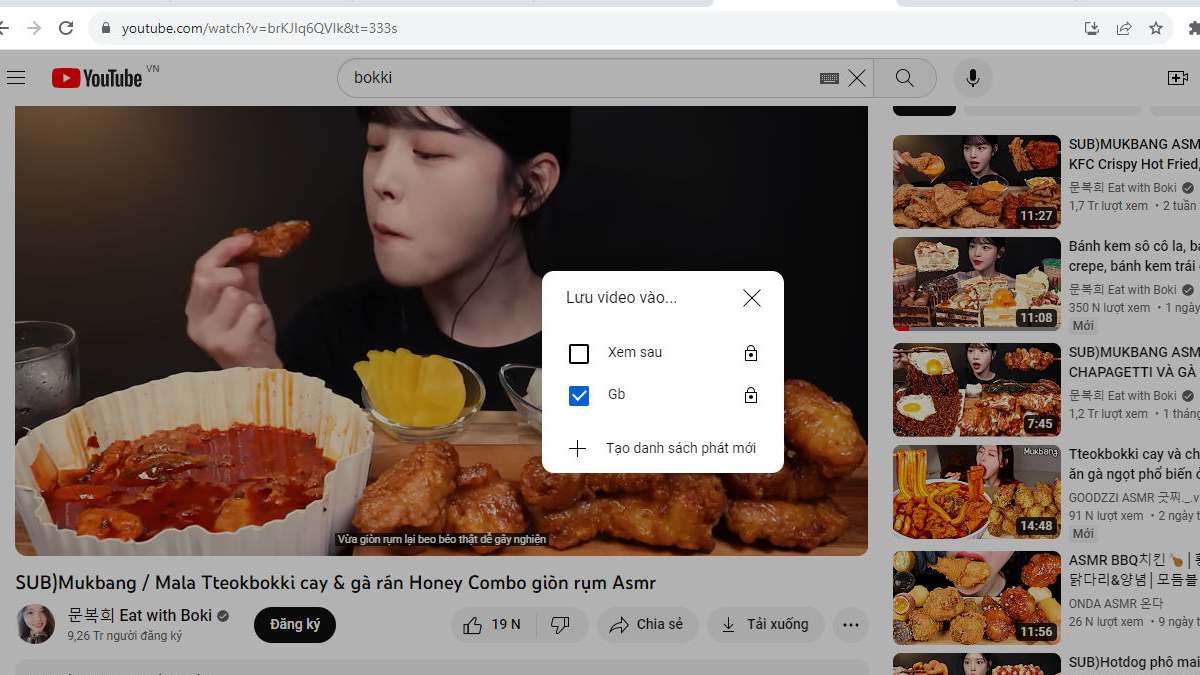This screenshot has width=1200, height=675.
Task: Uncheck the Gb playlist checkbox
Action: (579, 396)
